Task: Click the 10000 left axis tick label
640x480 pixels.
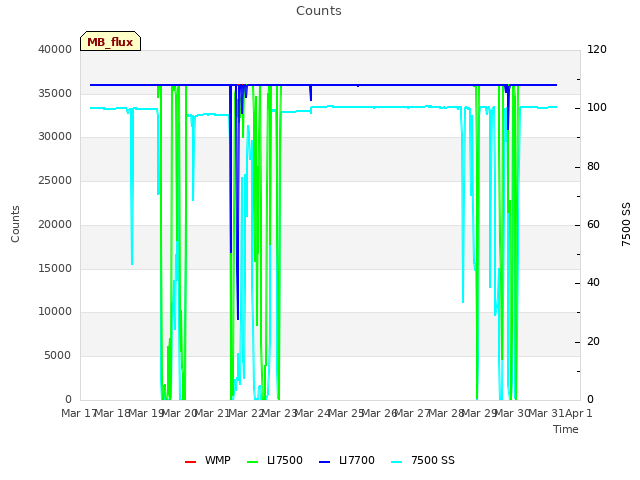Action: point(55,311)
